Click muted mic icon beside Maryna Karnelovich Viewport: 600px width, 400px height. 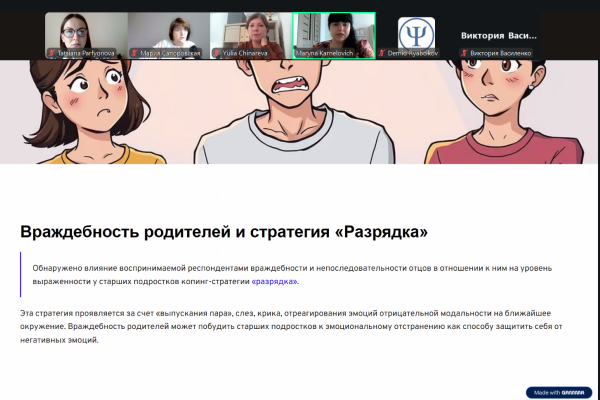pos(297,53)
